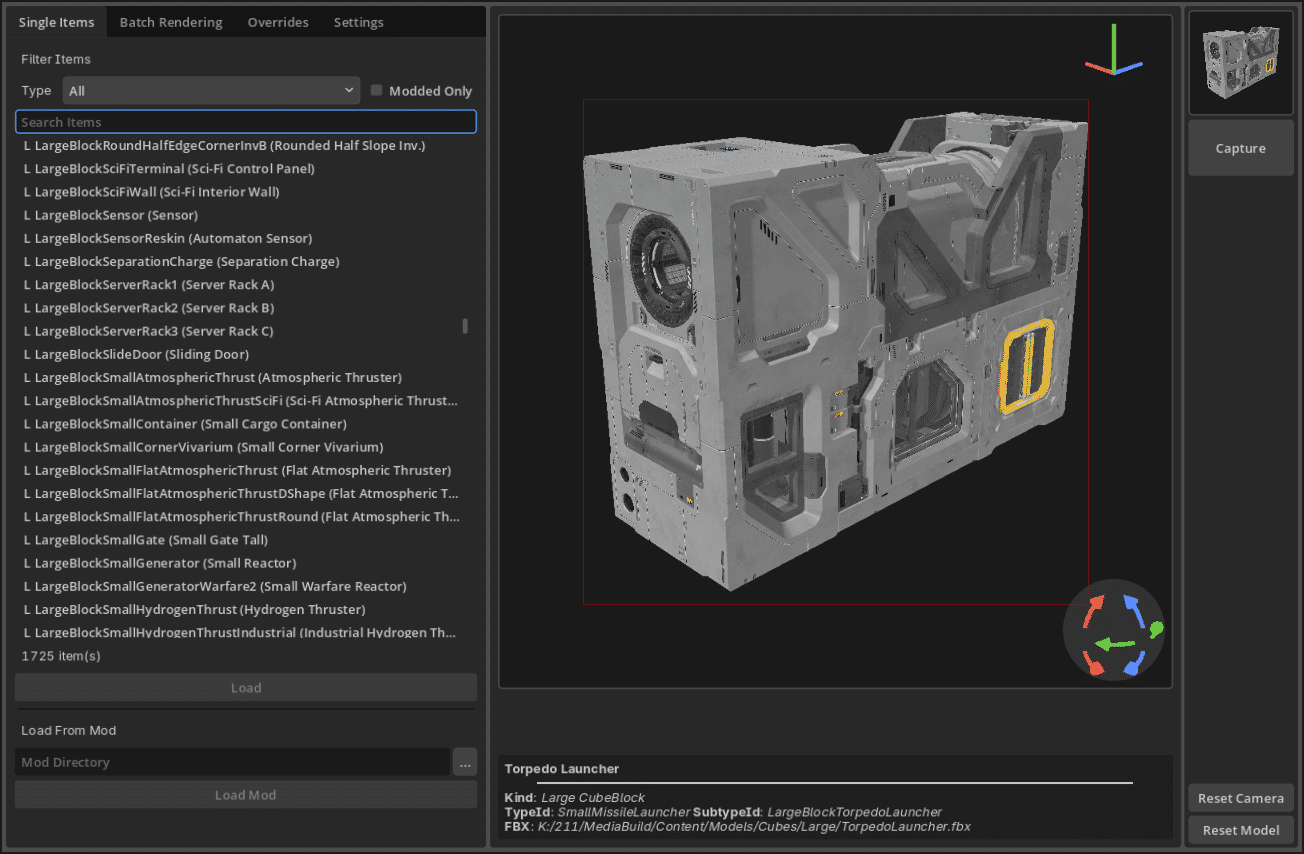Enable the Modded Only checkbox
Image resolution: width=1304 pixels, height=854 pixels.
(377, 90)
